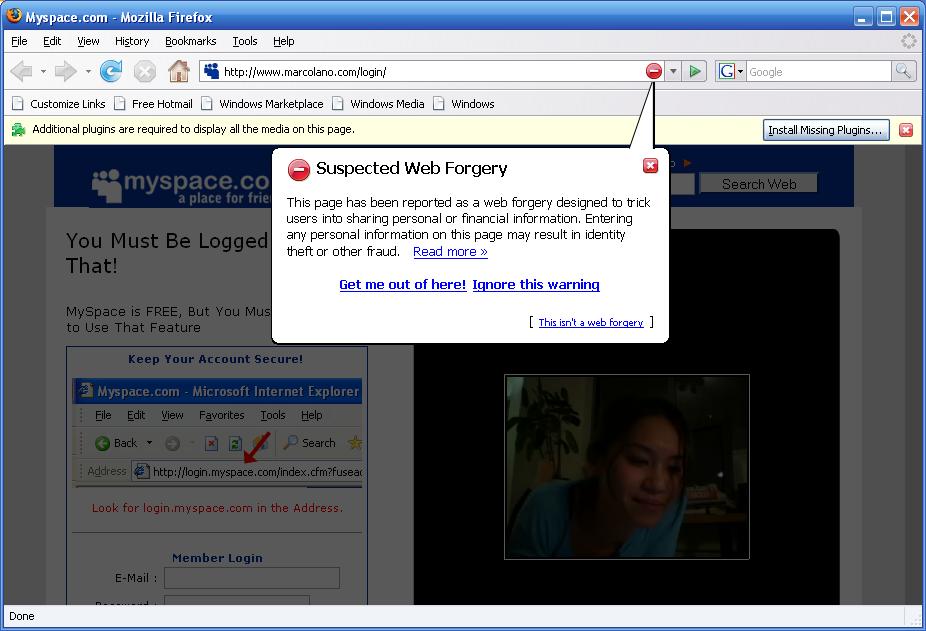Click the Search Web button on page
The width and height of the screenshot is (926, 631).
click(759, 184)
